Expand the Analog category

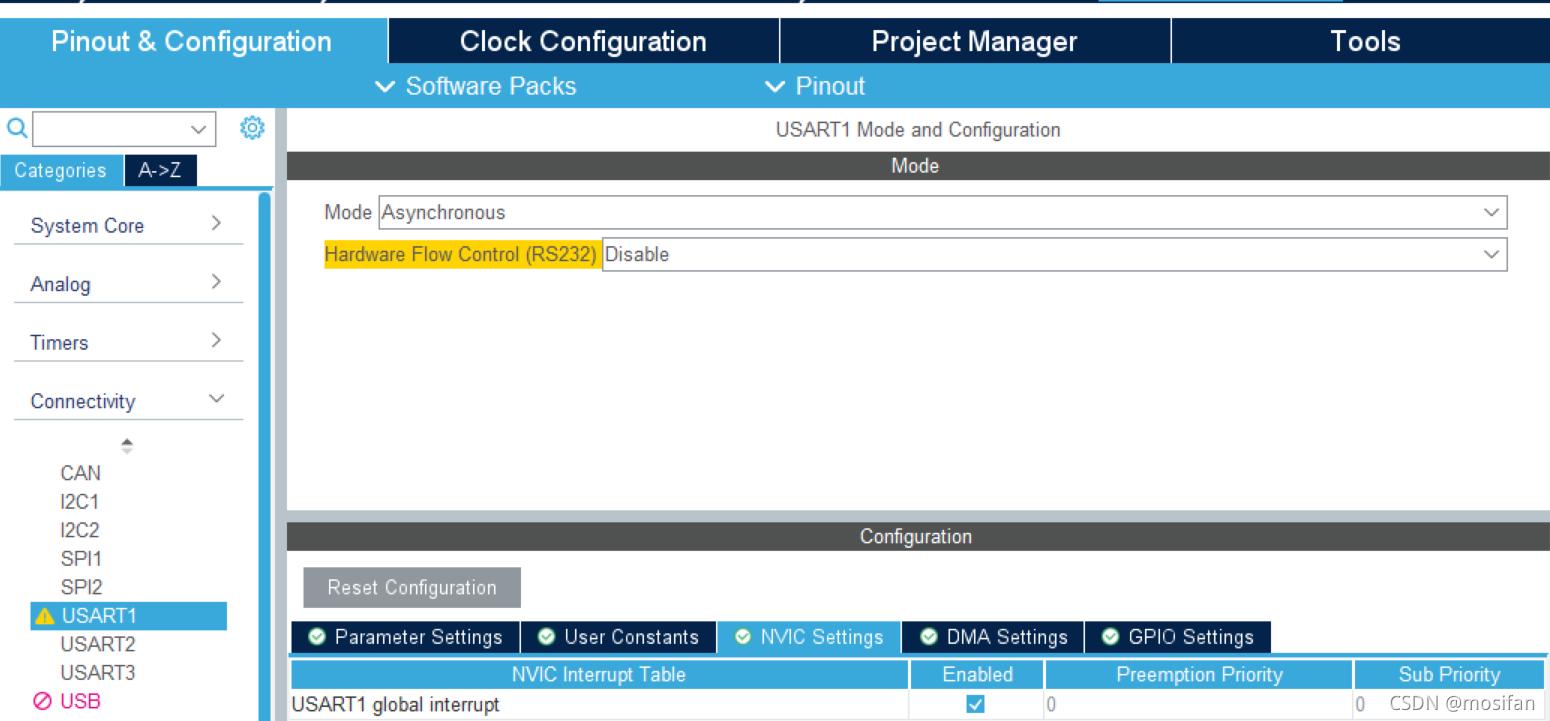click(x=128, y=284)
